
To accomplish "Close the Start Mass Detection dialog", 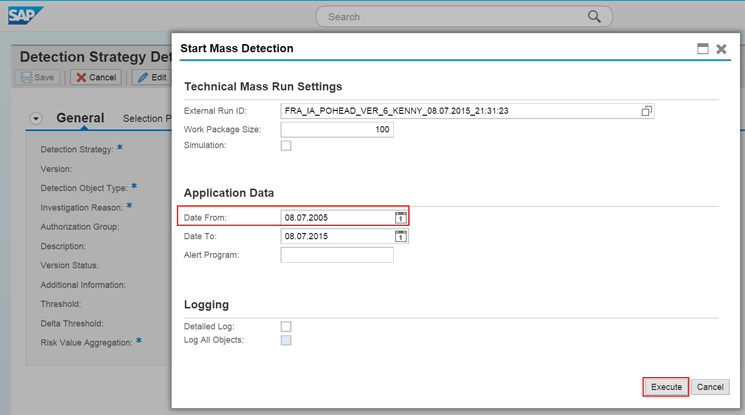I will point(721,48).
